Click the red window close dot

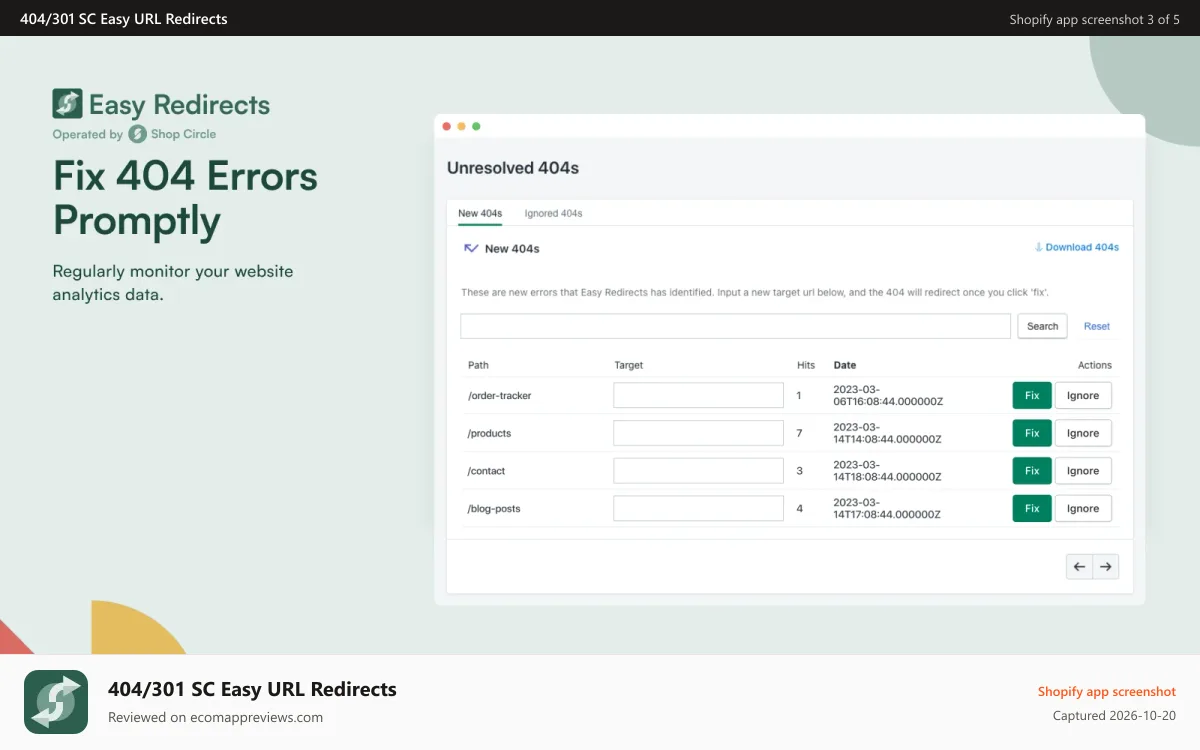[x=446, y=126]
